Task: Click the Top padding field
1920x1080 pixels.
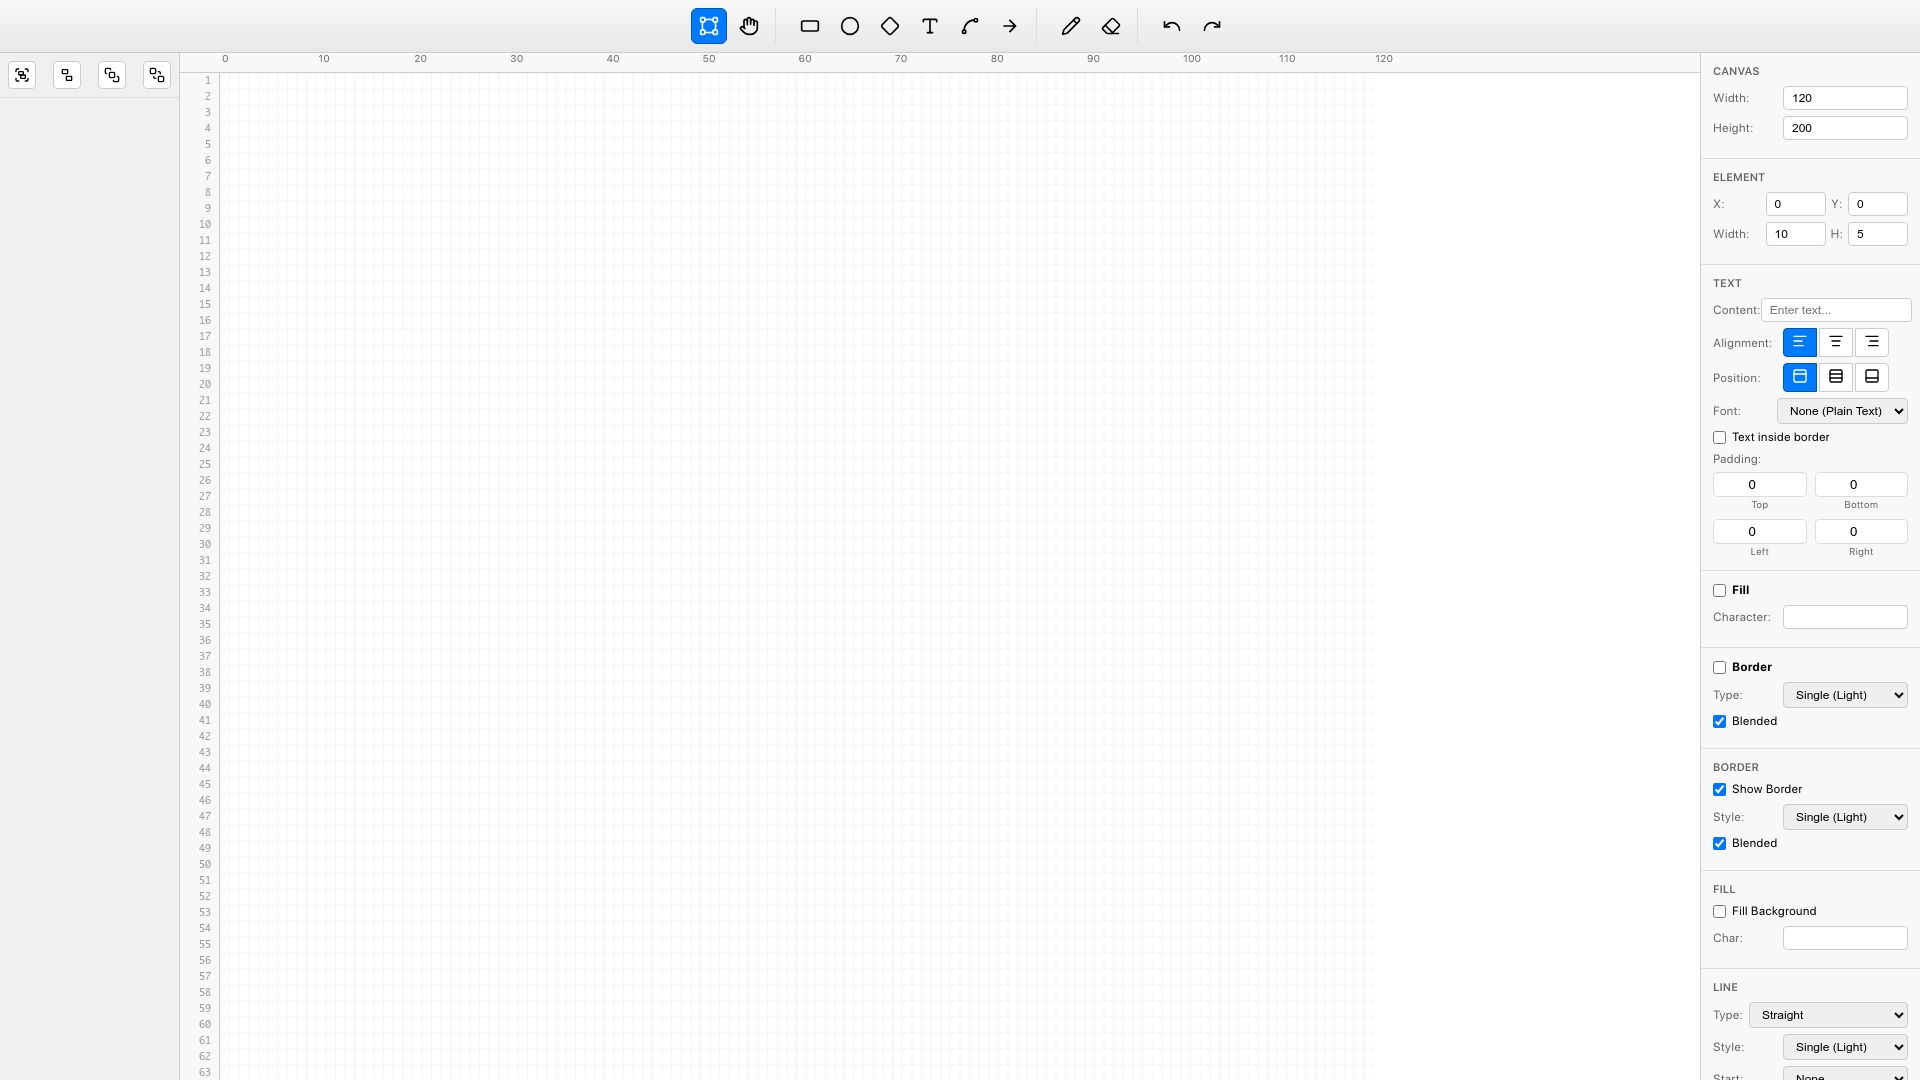Action: (1760, 485)
